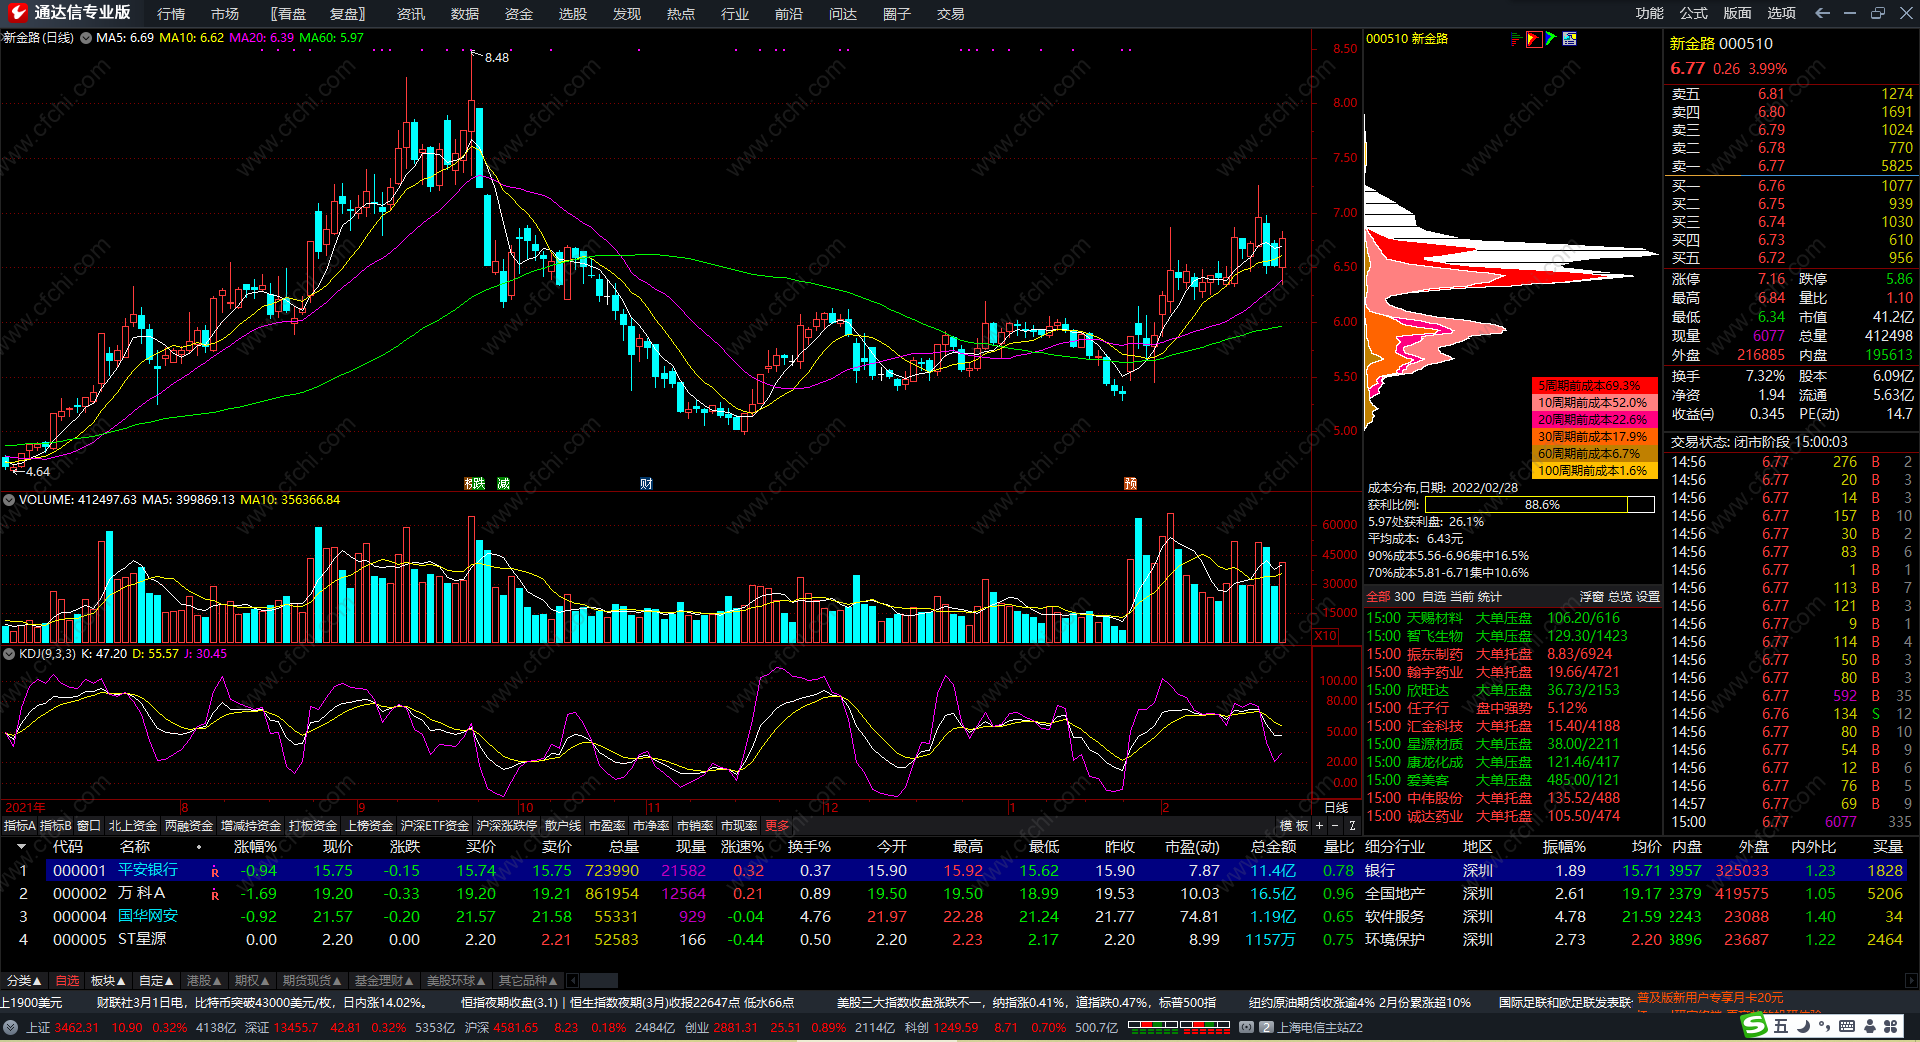The image size is (1920, 1042).
Task: Expand the 分类 category dropdown tab
Action: [x=24, y=981]
